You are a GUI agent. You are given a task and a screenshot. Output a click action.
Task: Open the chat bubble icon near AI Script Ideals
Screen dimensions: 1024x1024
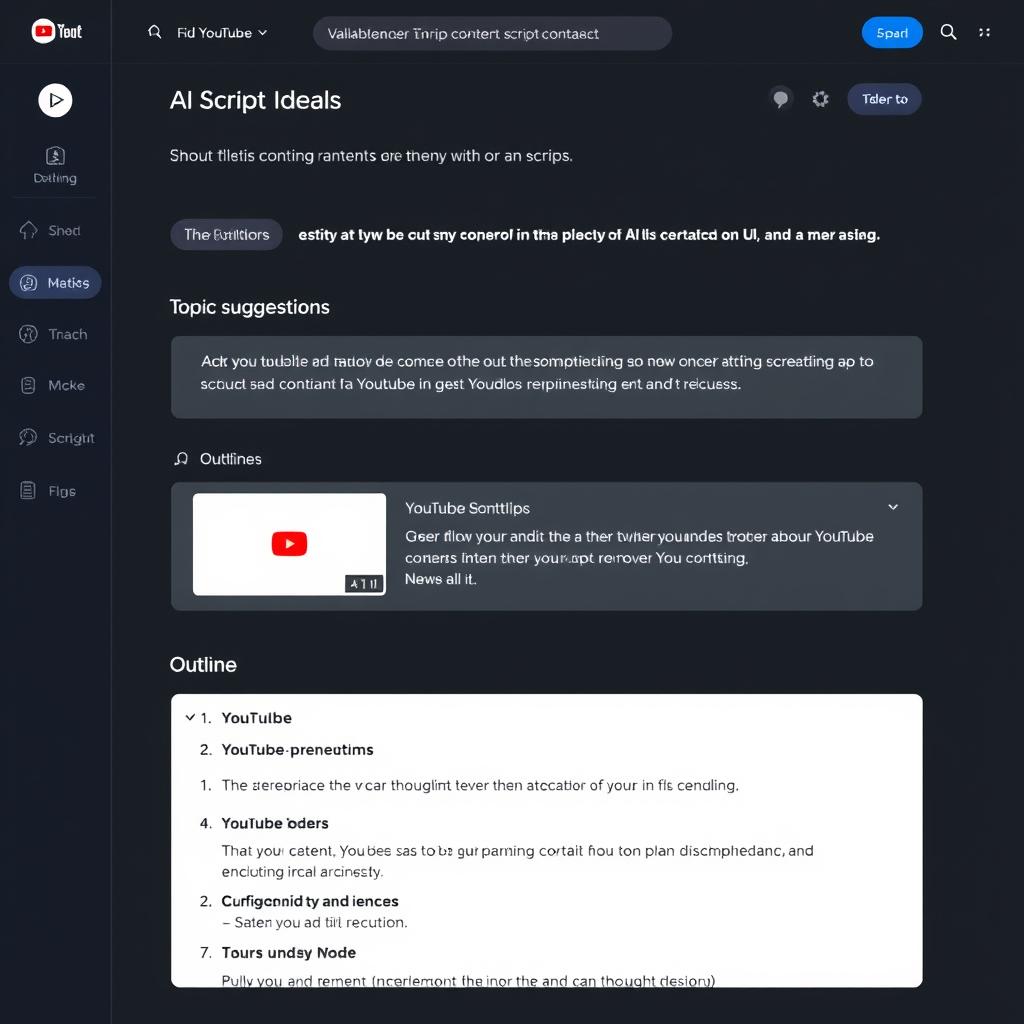[781, 99]
